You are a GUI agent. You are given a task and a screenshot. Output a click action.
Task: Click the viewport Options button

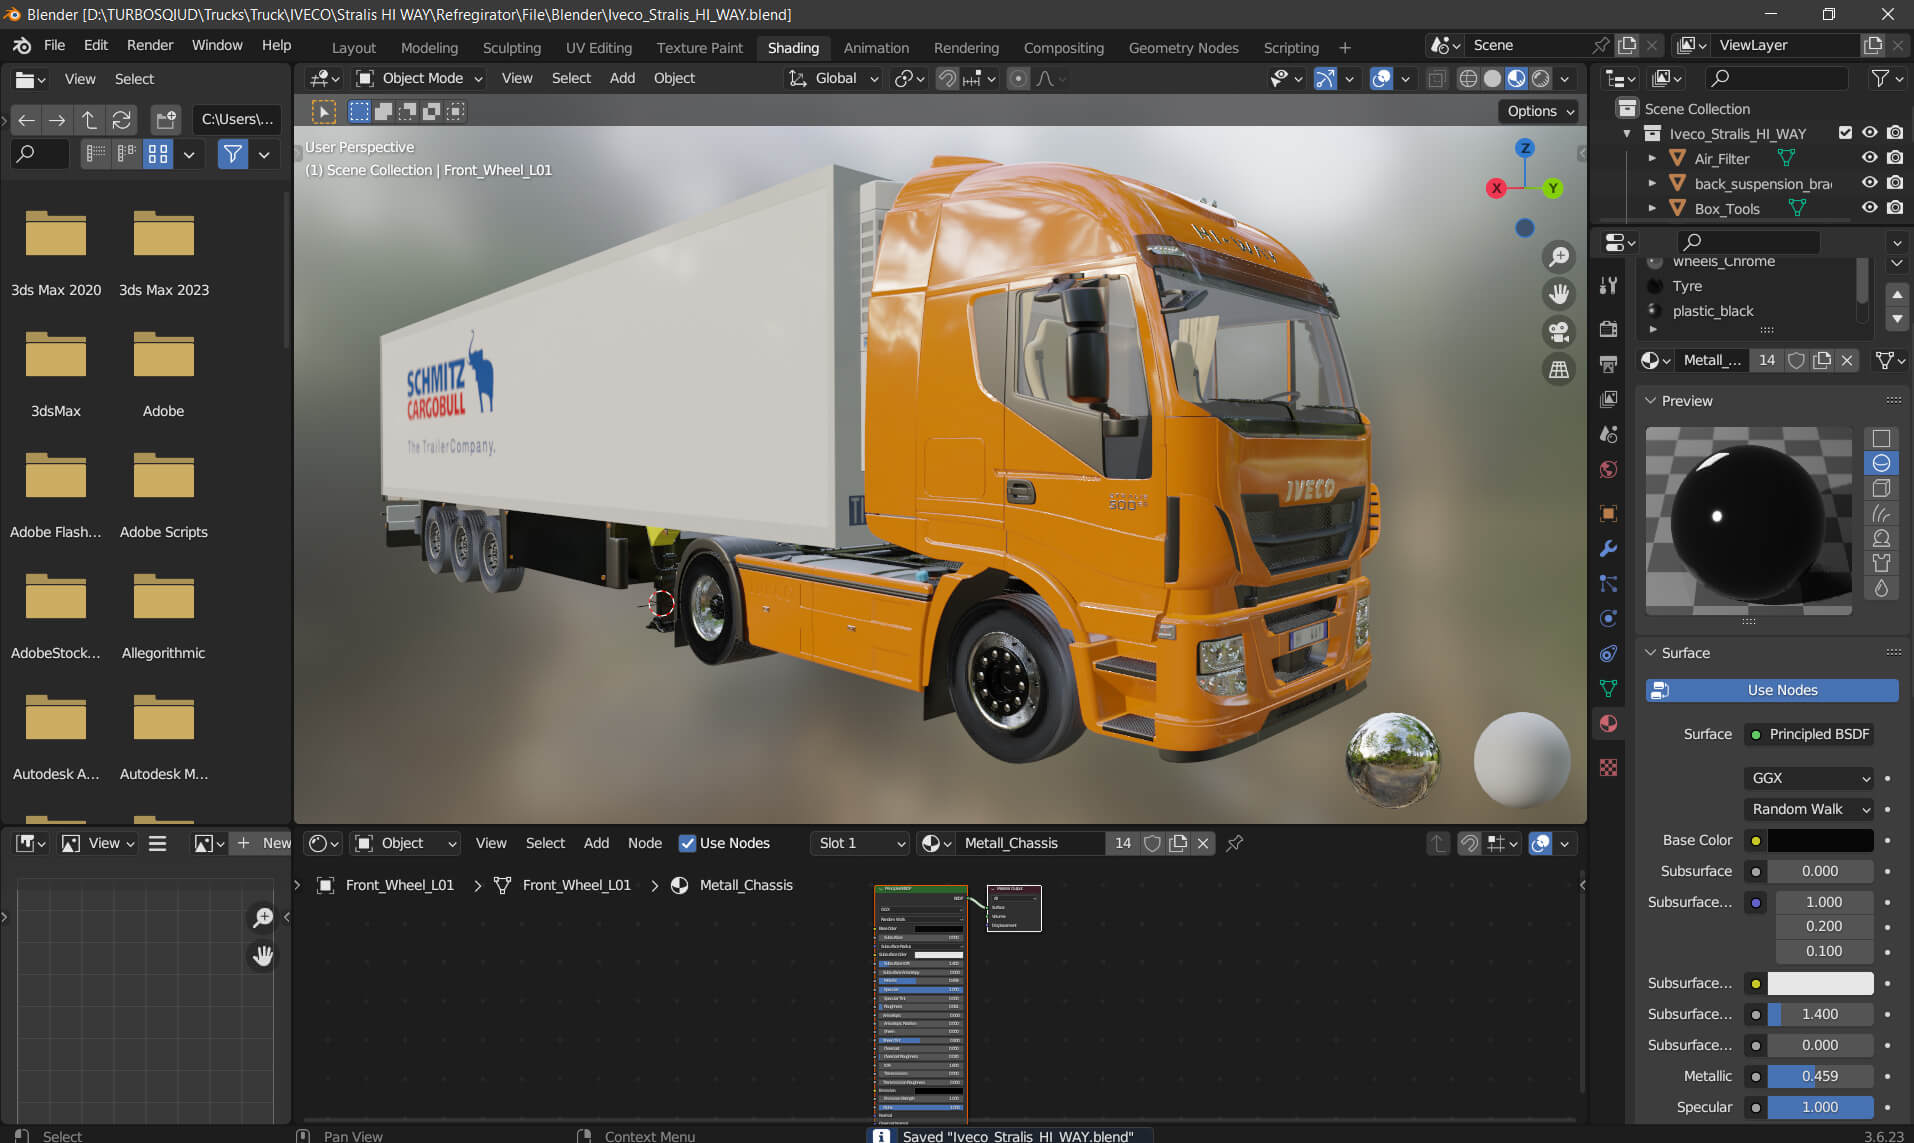[1539, 111]
